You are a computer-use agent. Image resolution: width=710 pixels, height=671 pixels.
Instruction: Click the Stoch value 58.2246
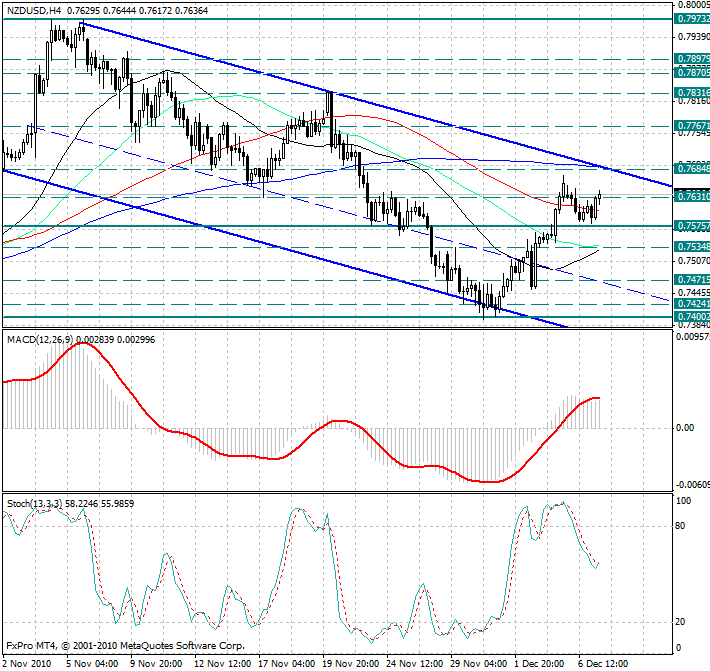[x=82, y=503]
